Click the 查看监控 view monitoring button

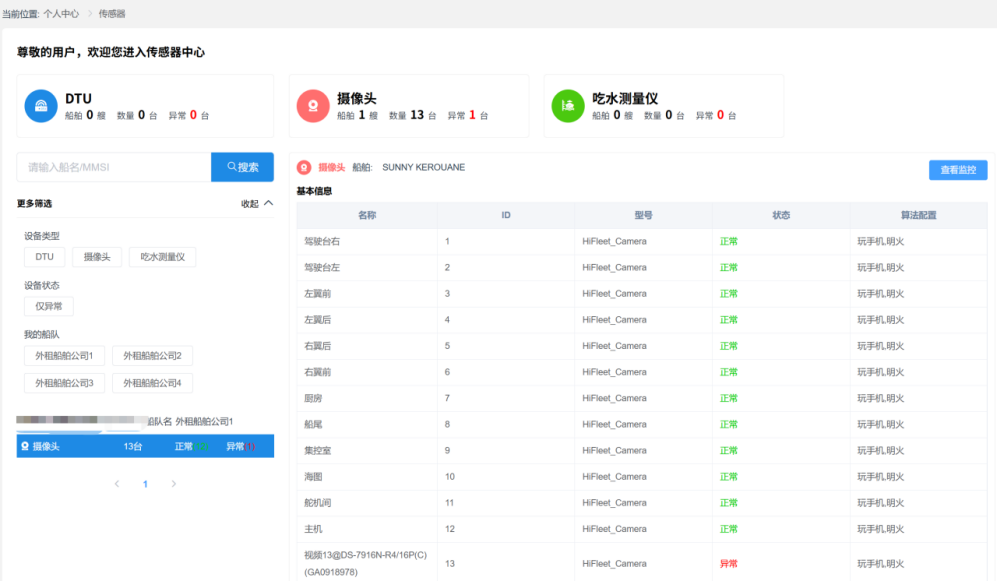click(x=957, y=170)
